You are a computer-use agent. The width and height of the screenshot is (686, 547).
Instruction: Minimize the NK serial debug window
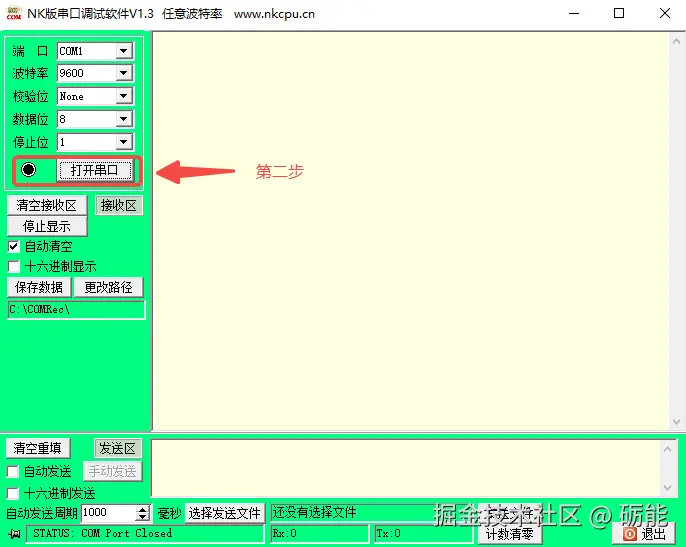tap(574, 13)
